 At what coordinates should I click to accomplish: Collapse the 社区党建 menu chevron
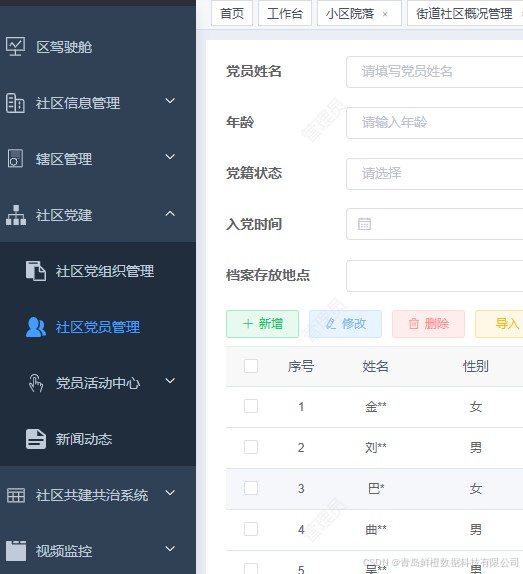pos(170,213)
